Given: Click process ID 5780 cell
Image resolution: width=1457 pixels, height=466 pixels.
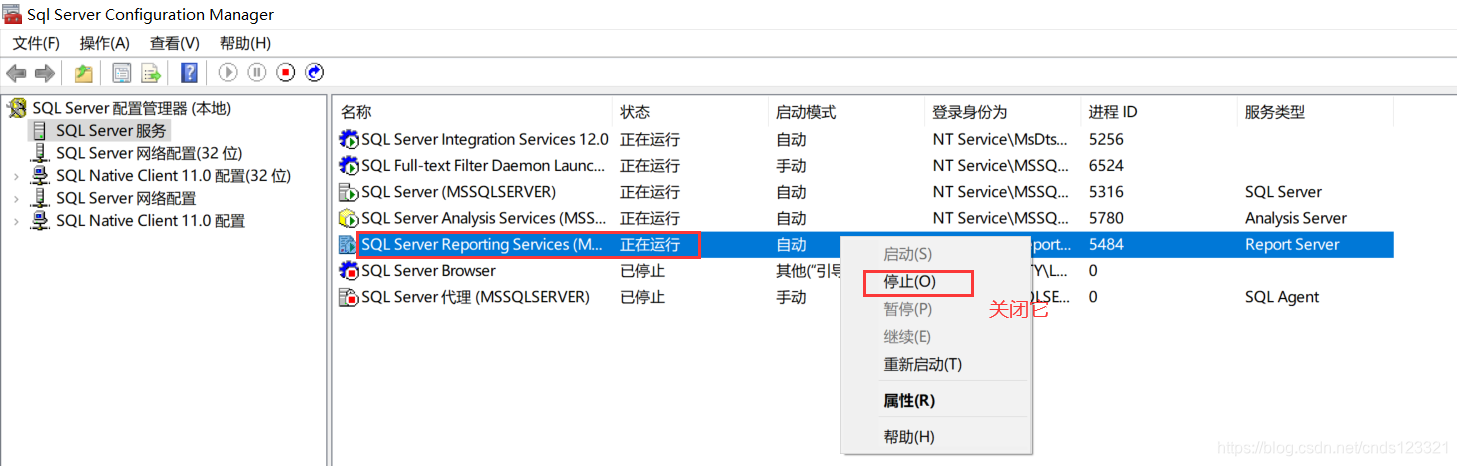Looking at the screenshot, I should (1106, 218).
